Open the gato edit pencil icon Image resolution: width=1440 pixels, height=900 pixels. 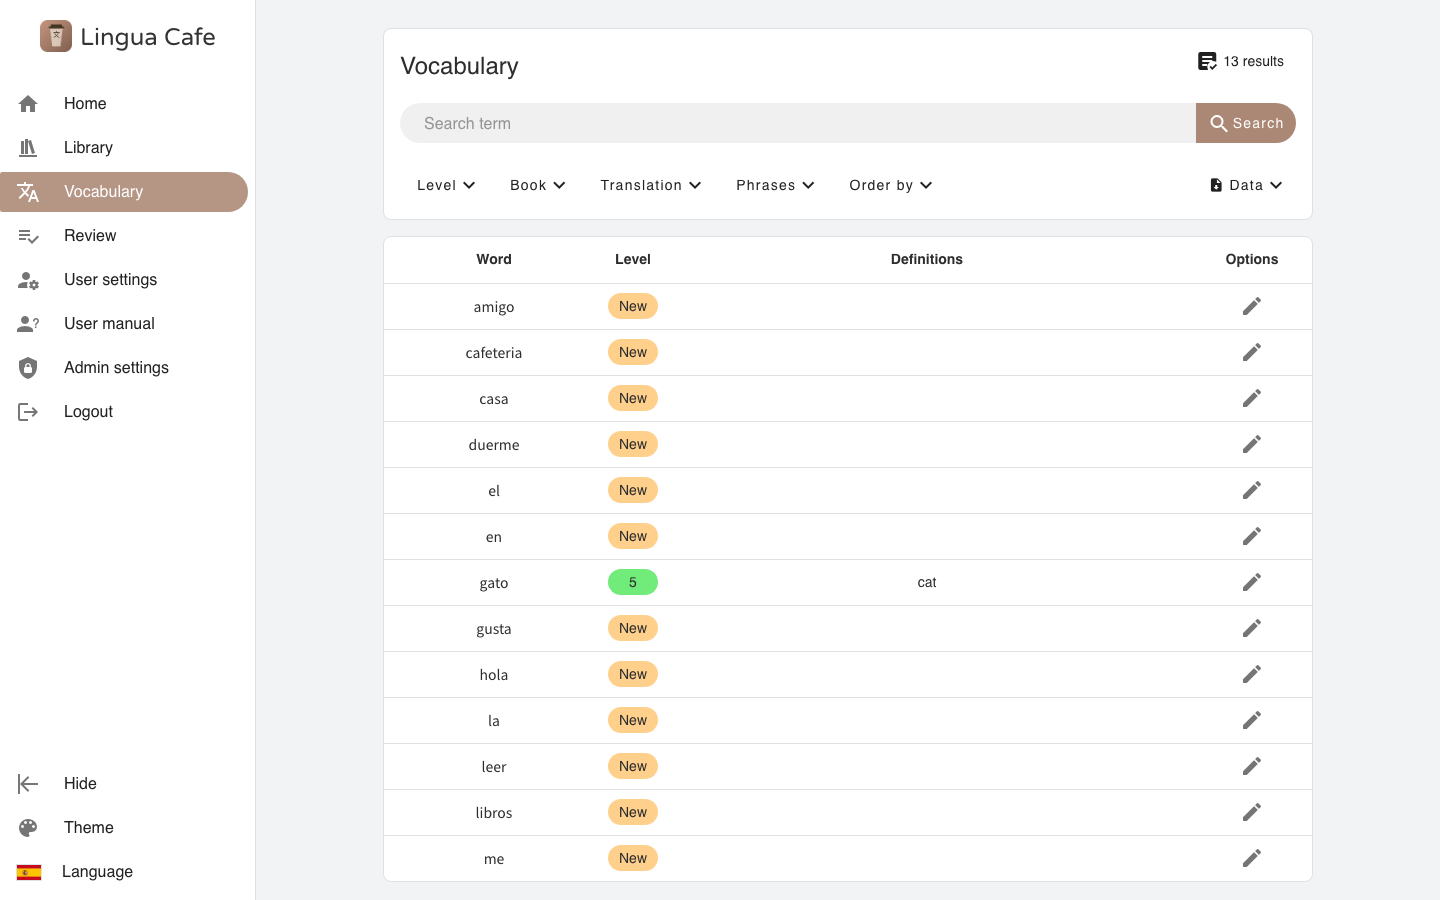(1252, 582)
